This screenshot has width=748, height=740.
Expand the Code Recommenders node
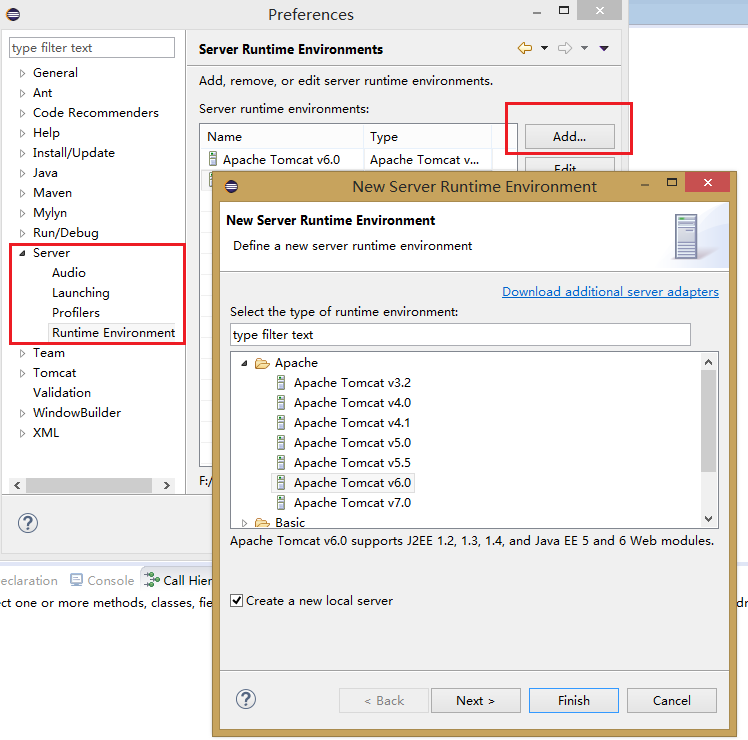pos(22,113)
